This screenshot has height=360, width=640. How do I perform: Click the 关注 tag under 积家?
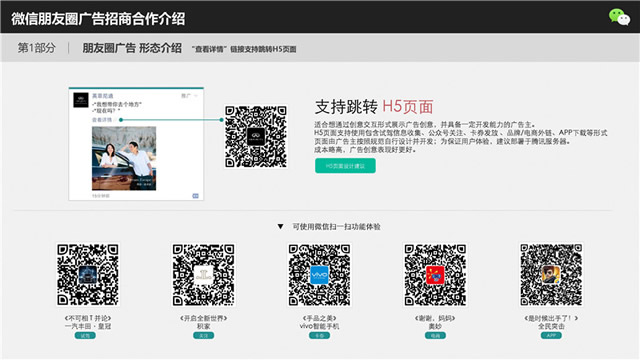(x=204, y=336)
